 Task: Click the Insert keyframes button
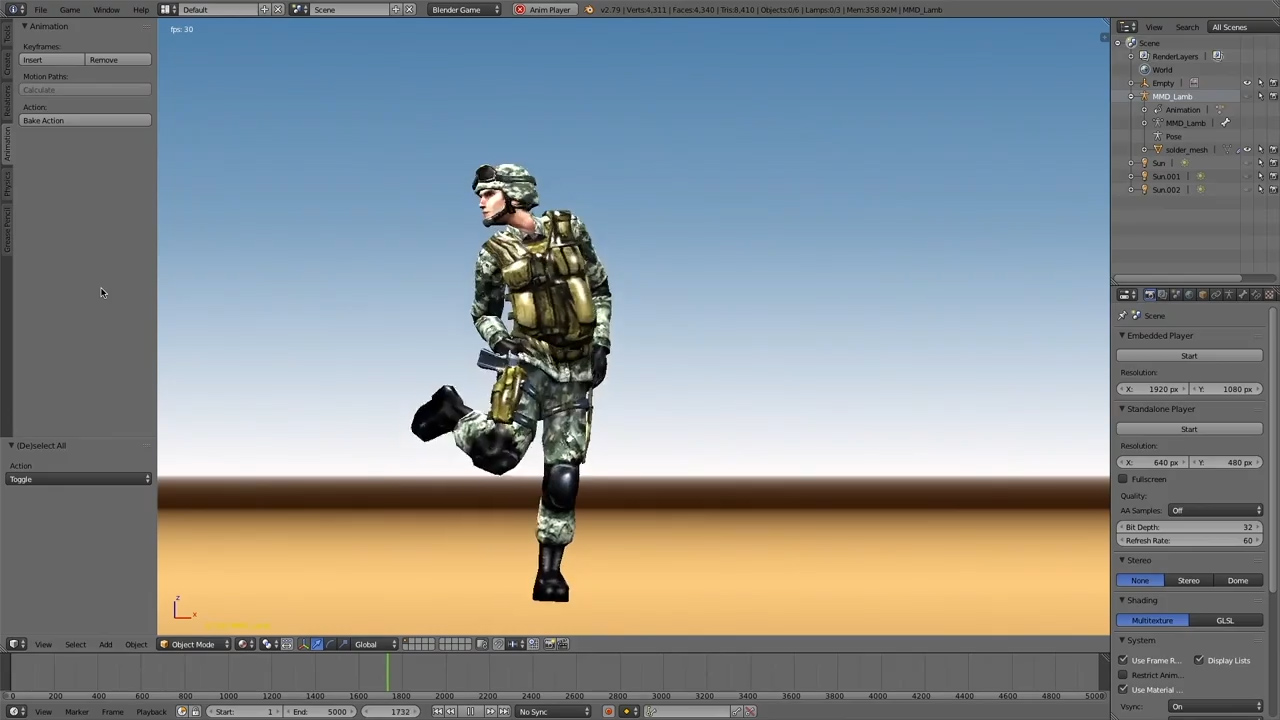point(52,60)
